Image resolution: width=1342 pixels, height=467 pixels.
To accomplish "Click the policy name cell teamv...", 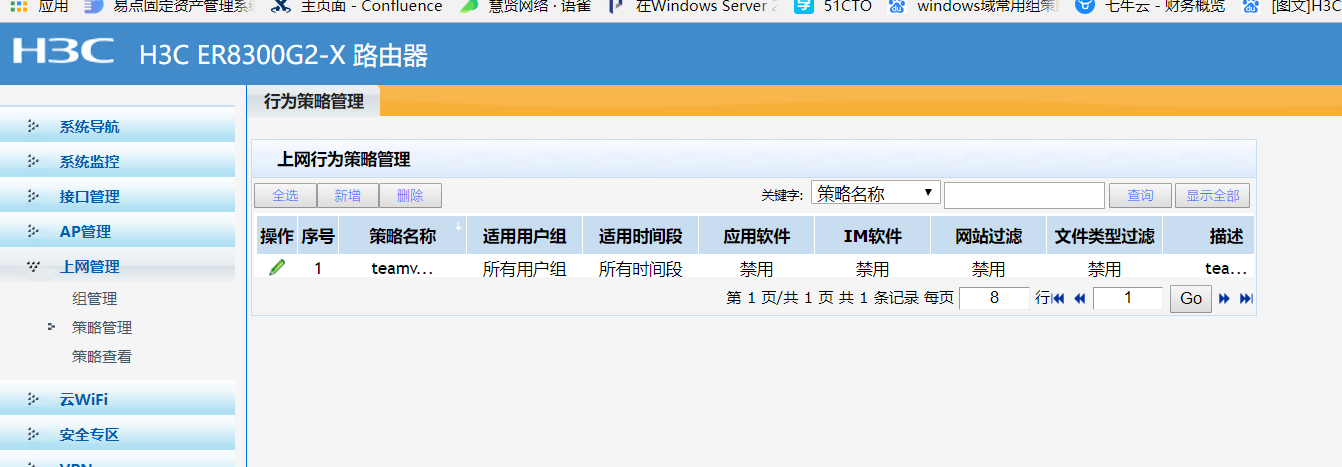I will [402, 268].
